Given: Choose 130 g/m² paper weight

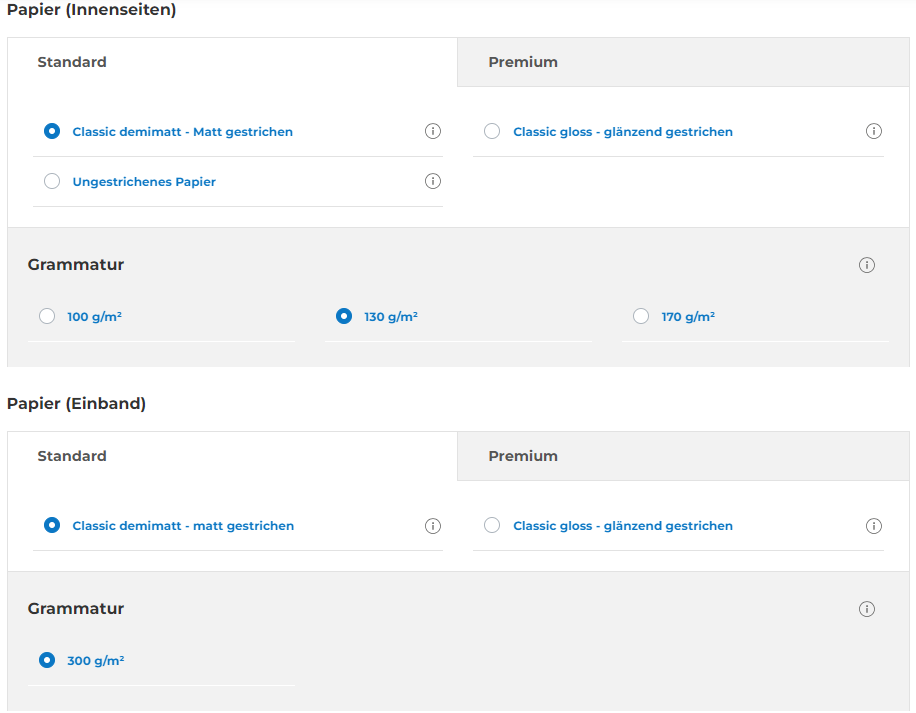Looking at the screenshot, I should [x=344, y=316].
